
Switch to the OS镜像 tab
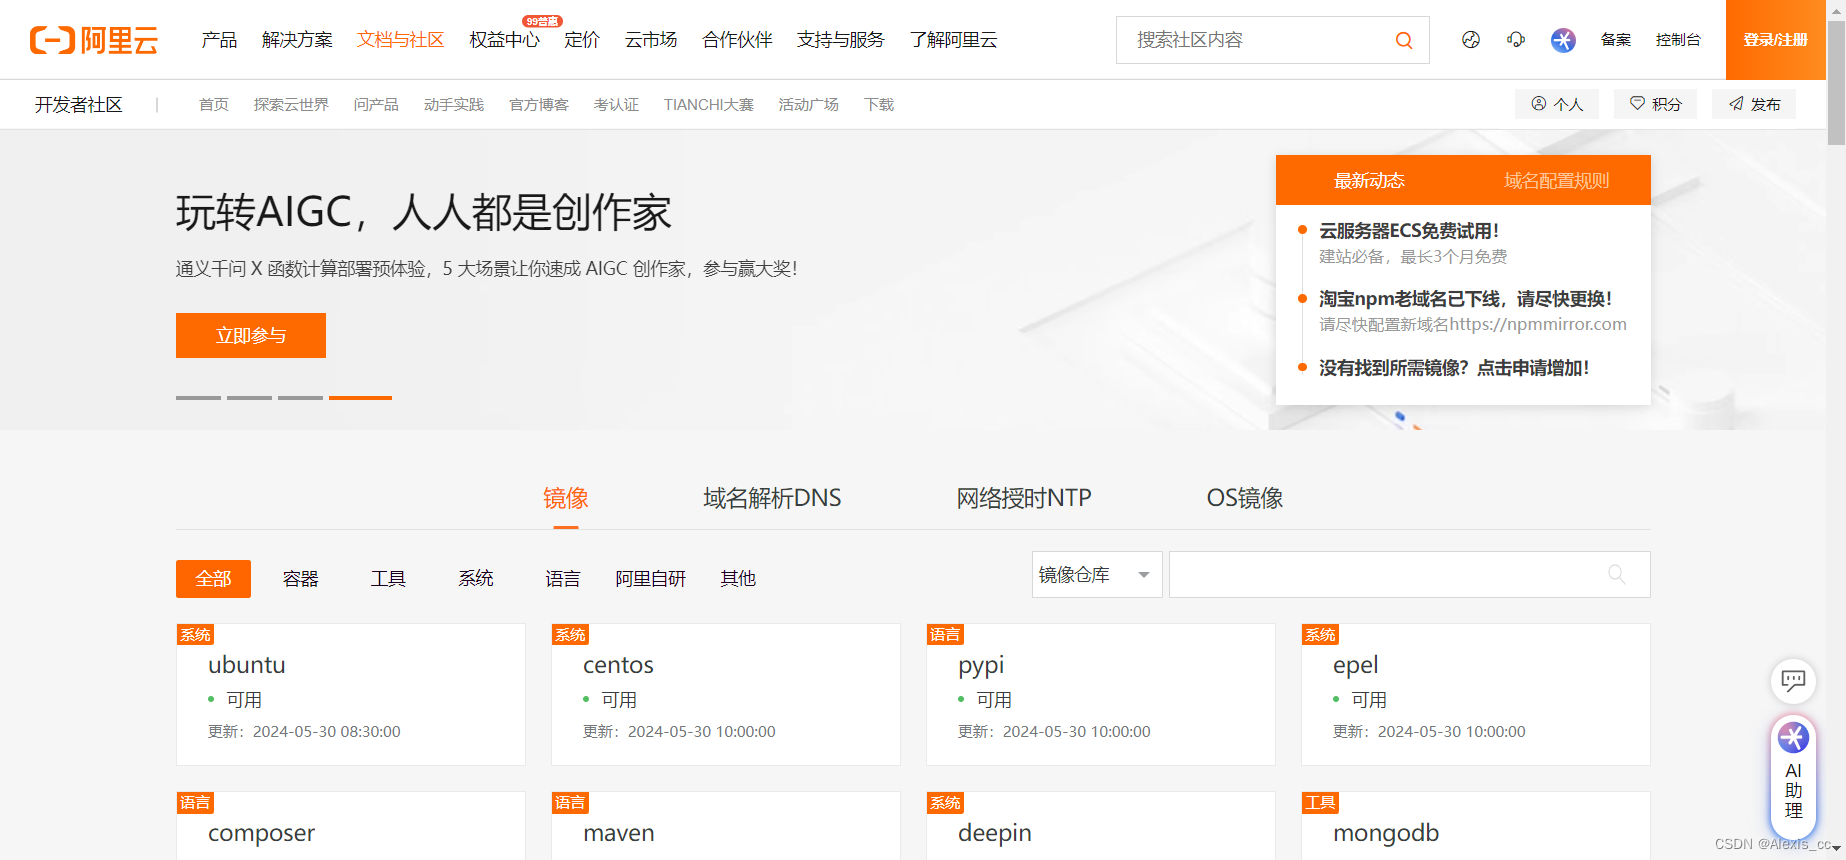click(1245, 498)
